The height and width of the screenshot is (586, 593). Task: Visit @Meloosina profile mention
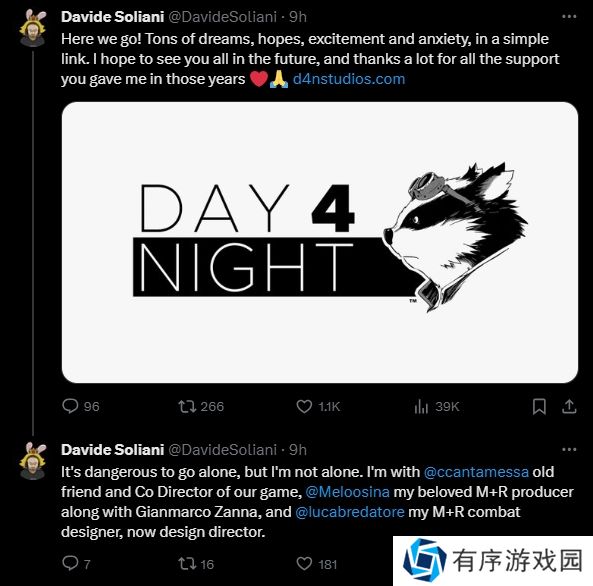(347, 492)
